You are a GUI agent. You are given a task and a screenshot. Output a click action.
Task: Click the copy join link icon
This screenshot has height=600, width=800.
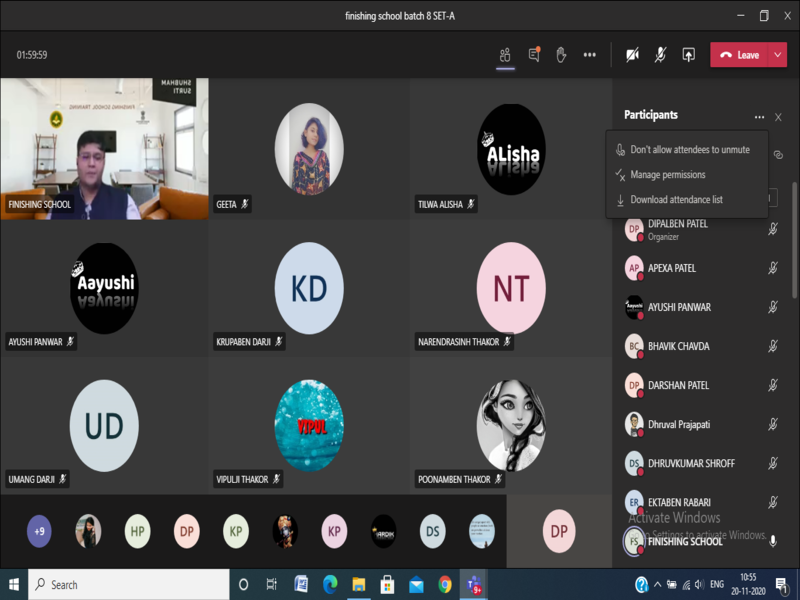[x=778, y=155]
